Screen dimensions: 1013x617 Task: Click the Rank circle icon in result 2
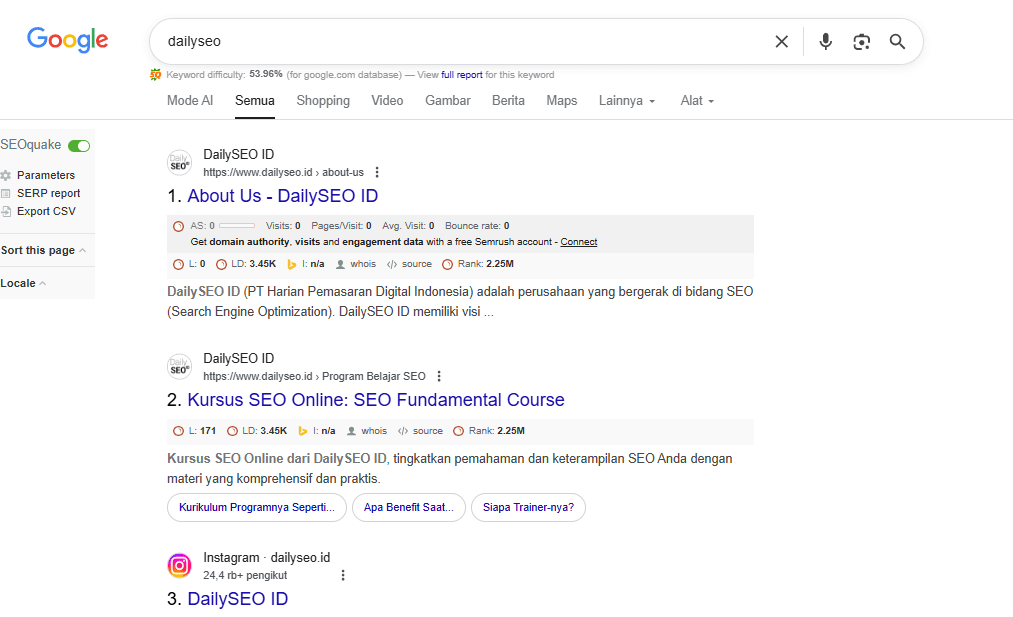coord(458,431)
